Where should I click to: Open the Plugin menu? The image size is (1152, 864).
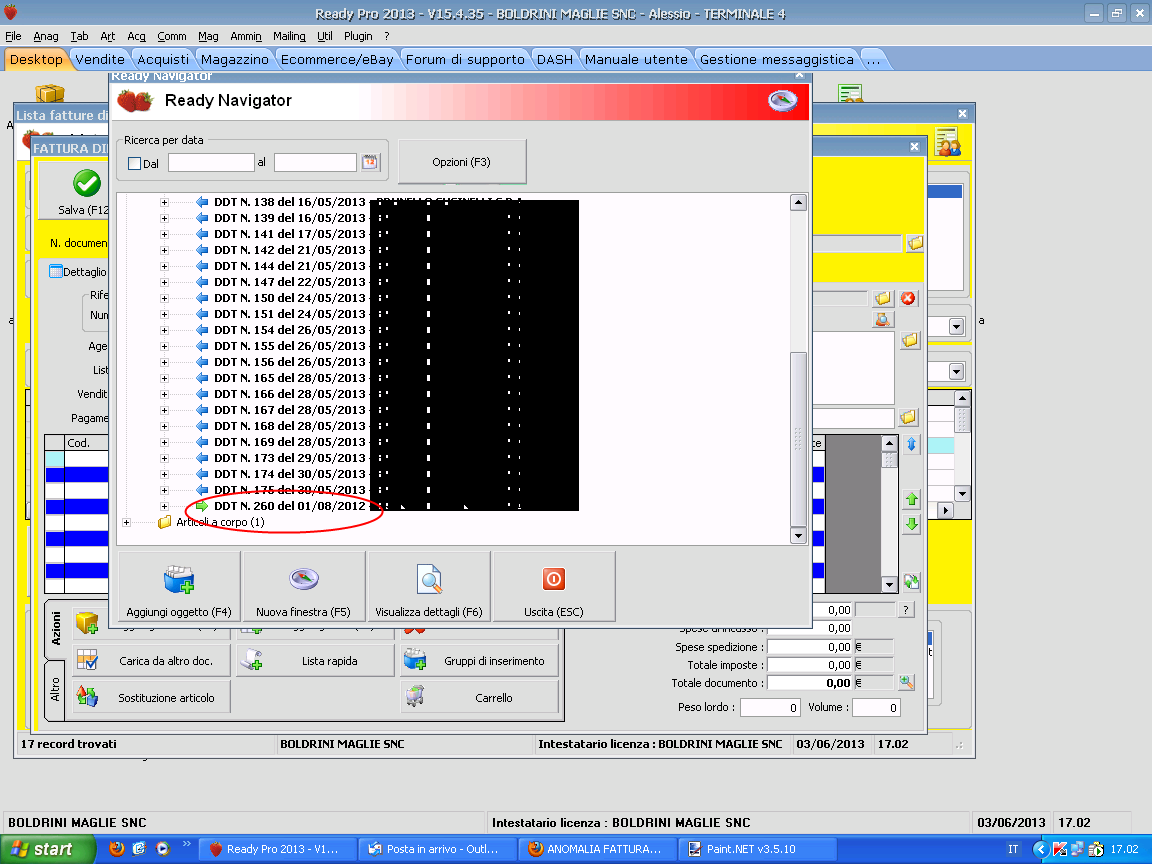click(358, 36)
